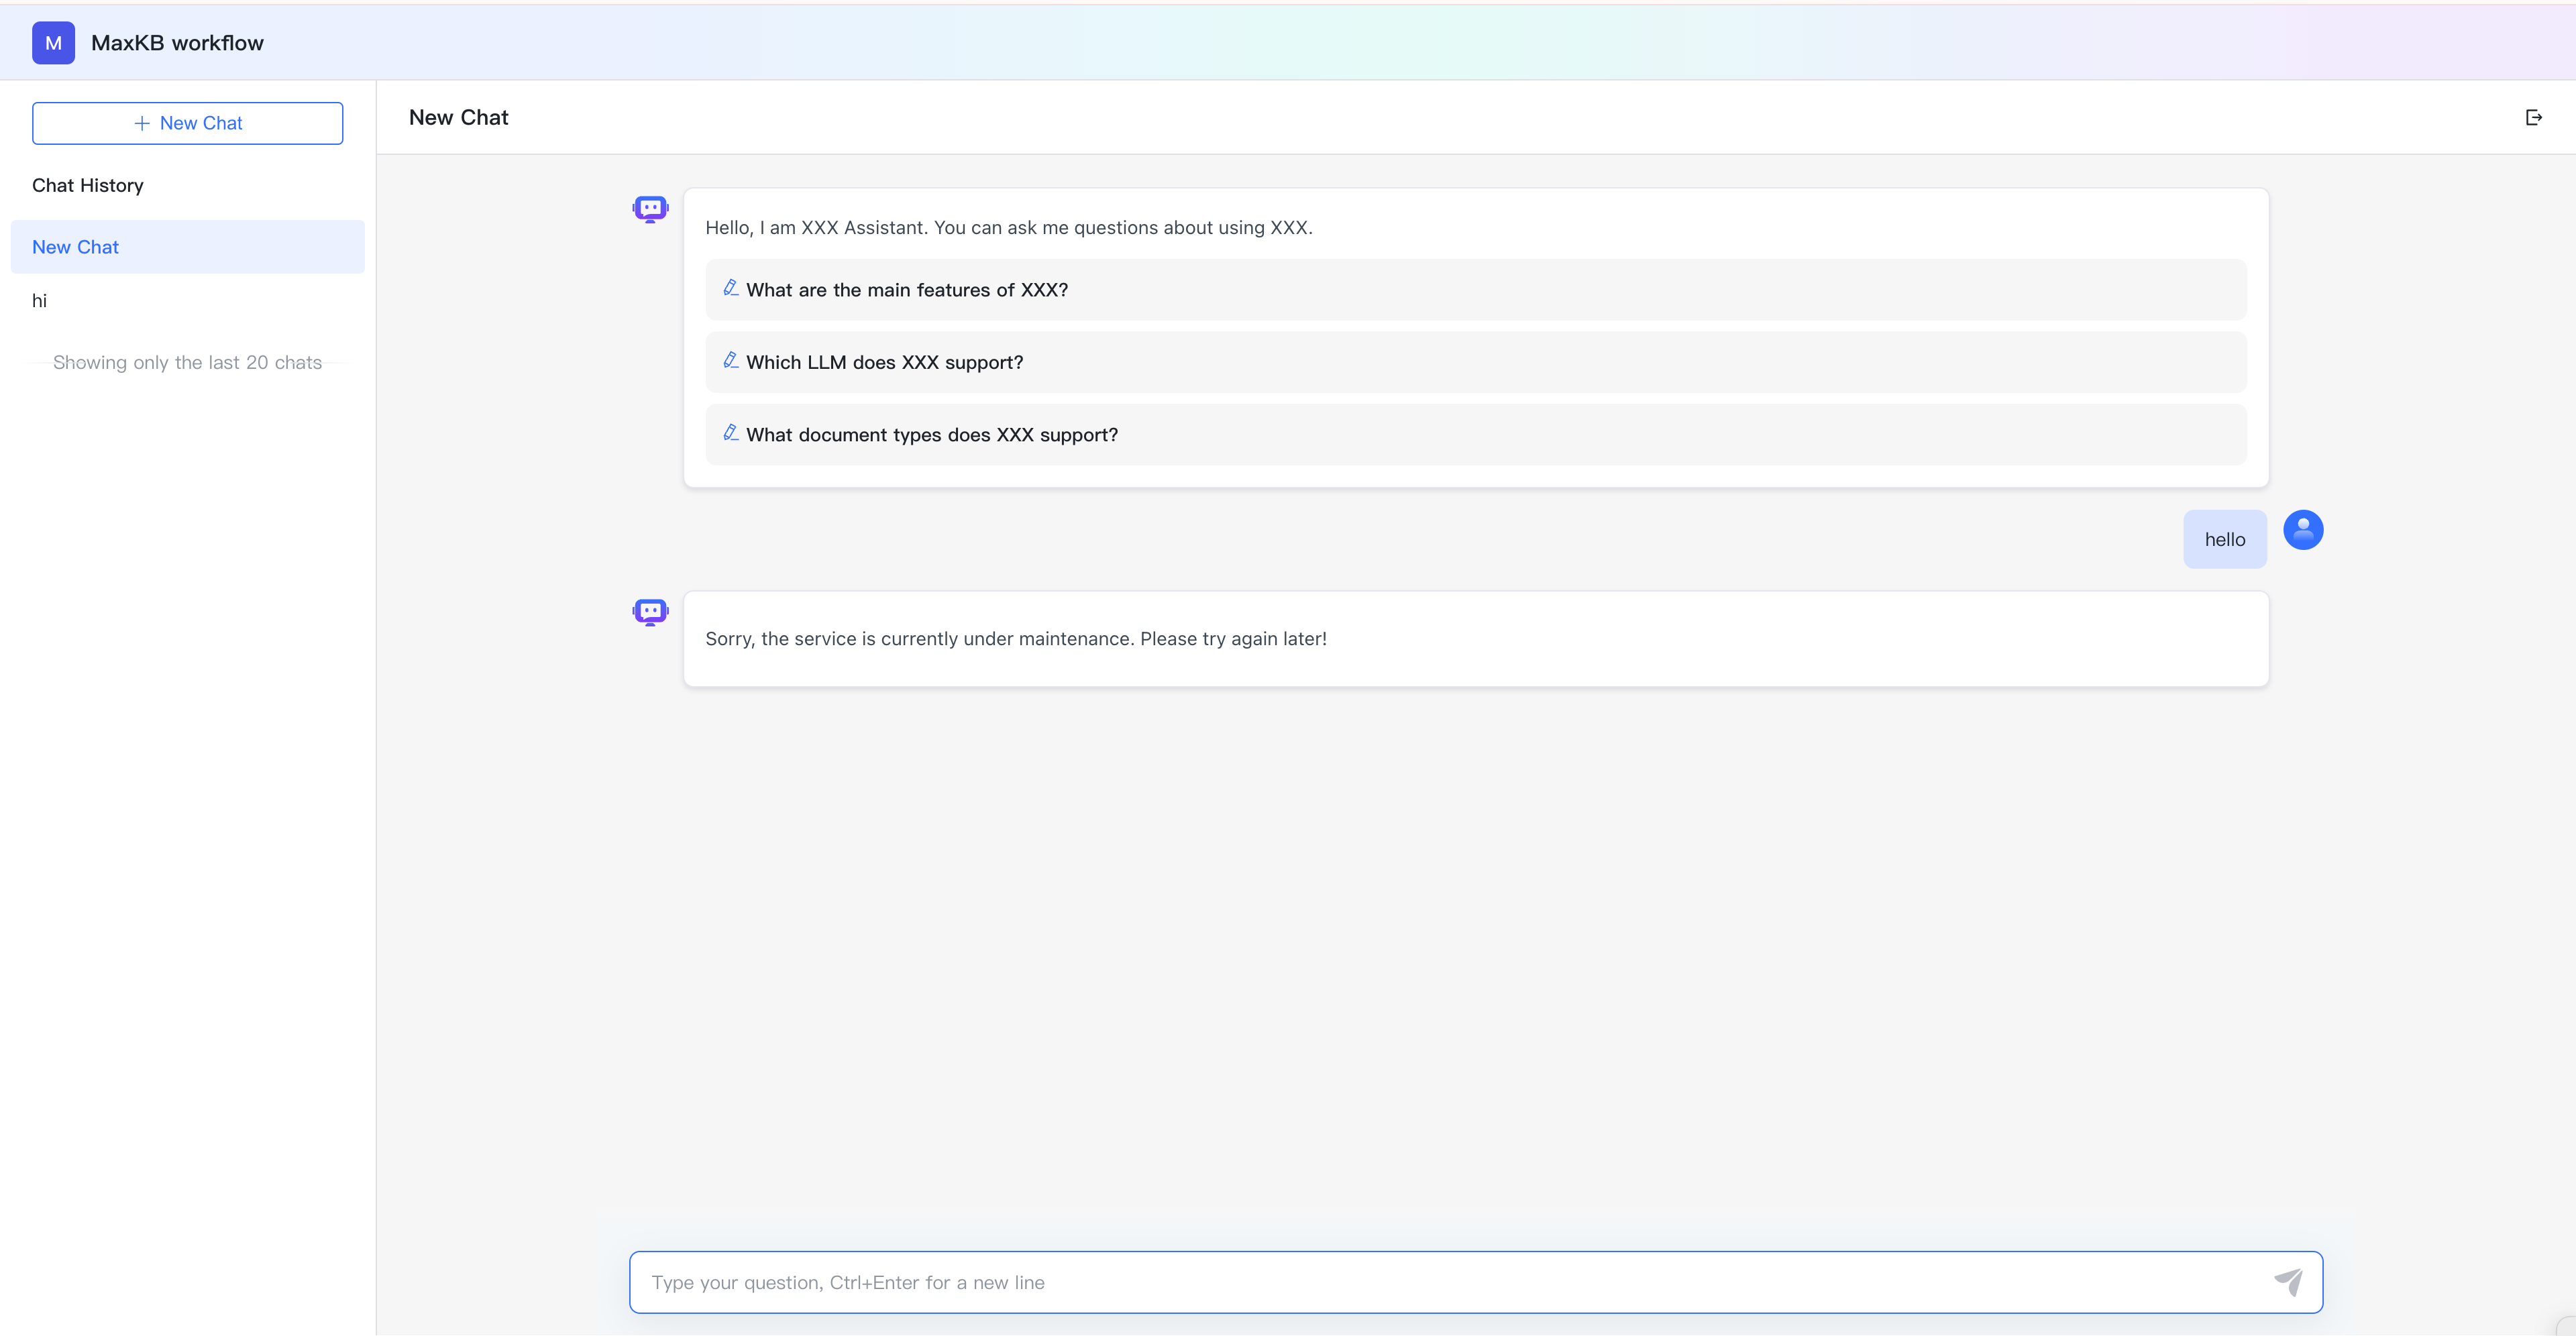Click the bot avatar beside the greeting message

tap(650, 209)
